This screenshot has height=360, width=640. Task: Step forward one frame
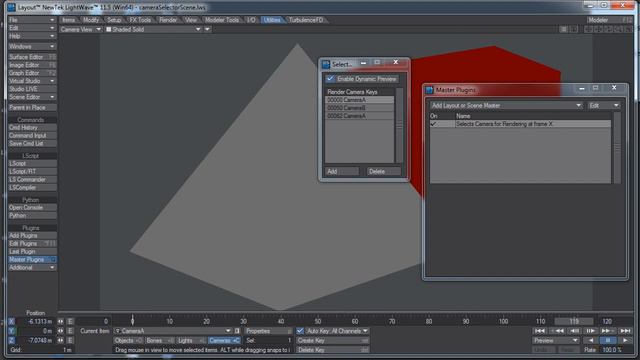pos(590,331)
